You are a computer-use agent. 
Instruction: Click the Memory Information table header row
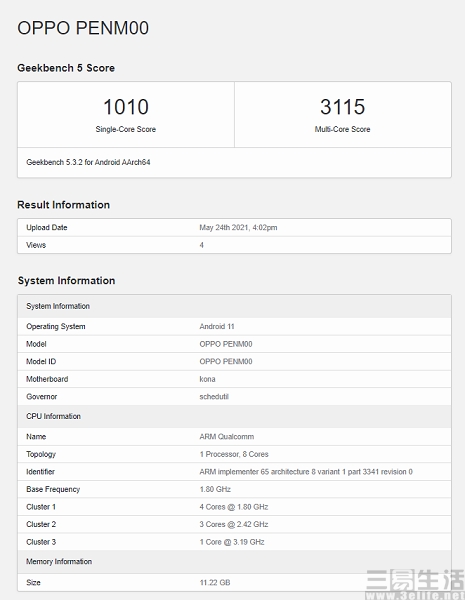(234, 562)
